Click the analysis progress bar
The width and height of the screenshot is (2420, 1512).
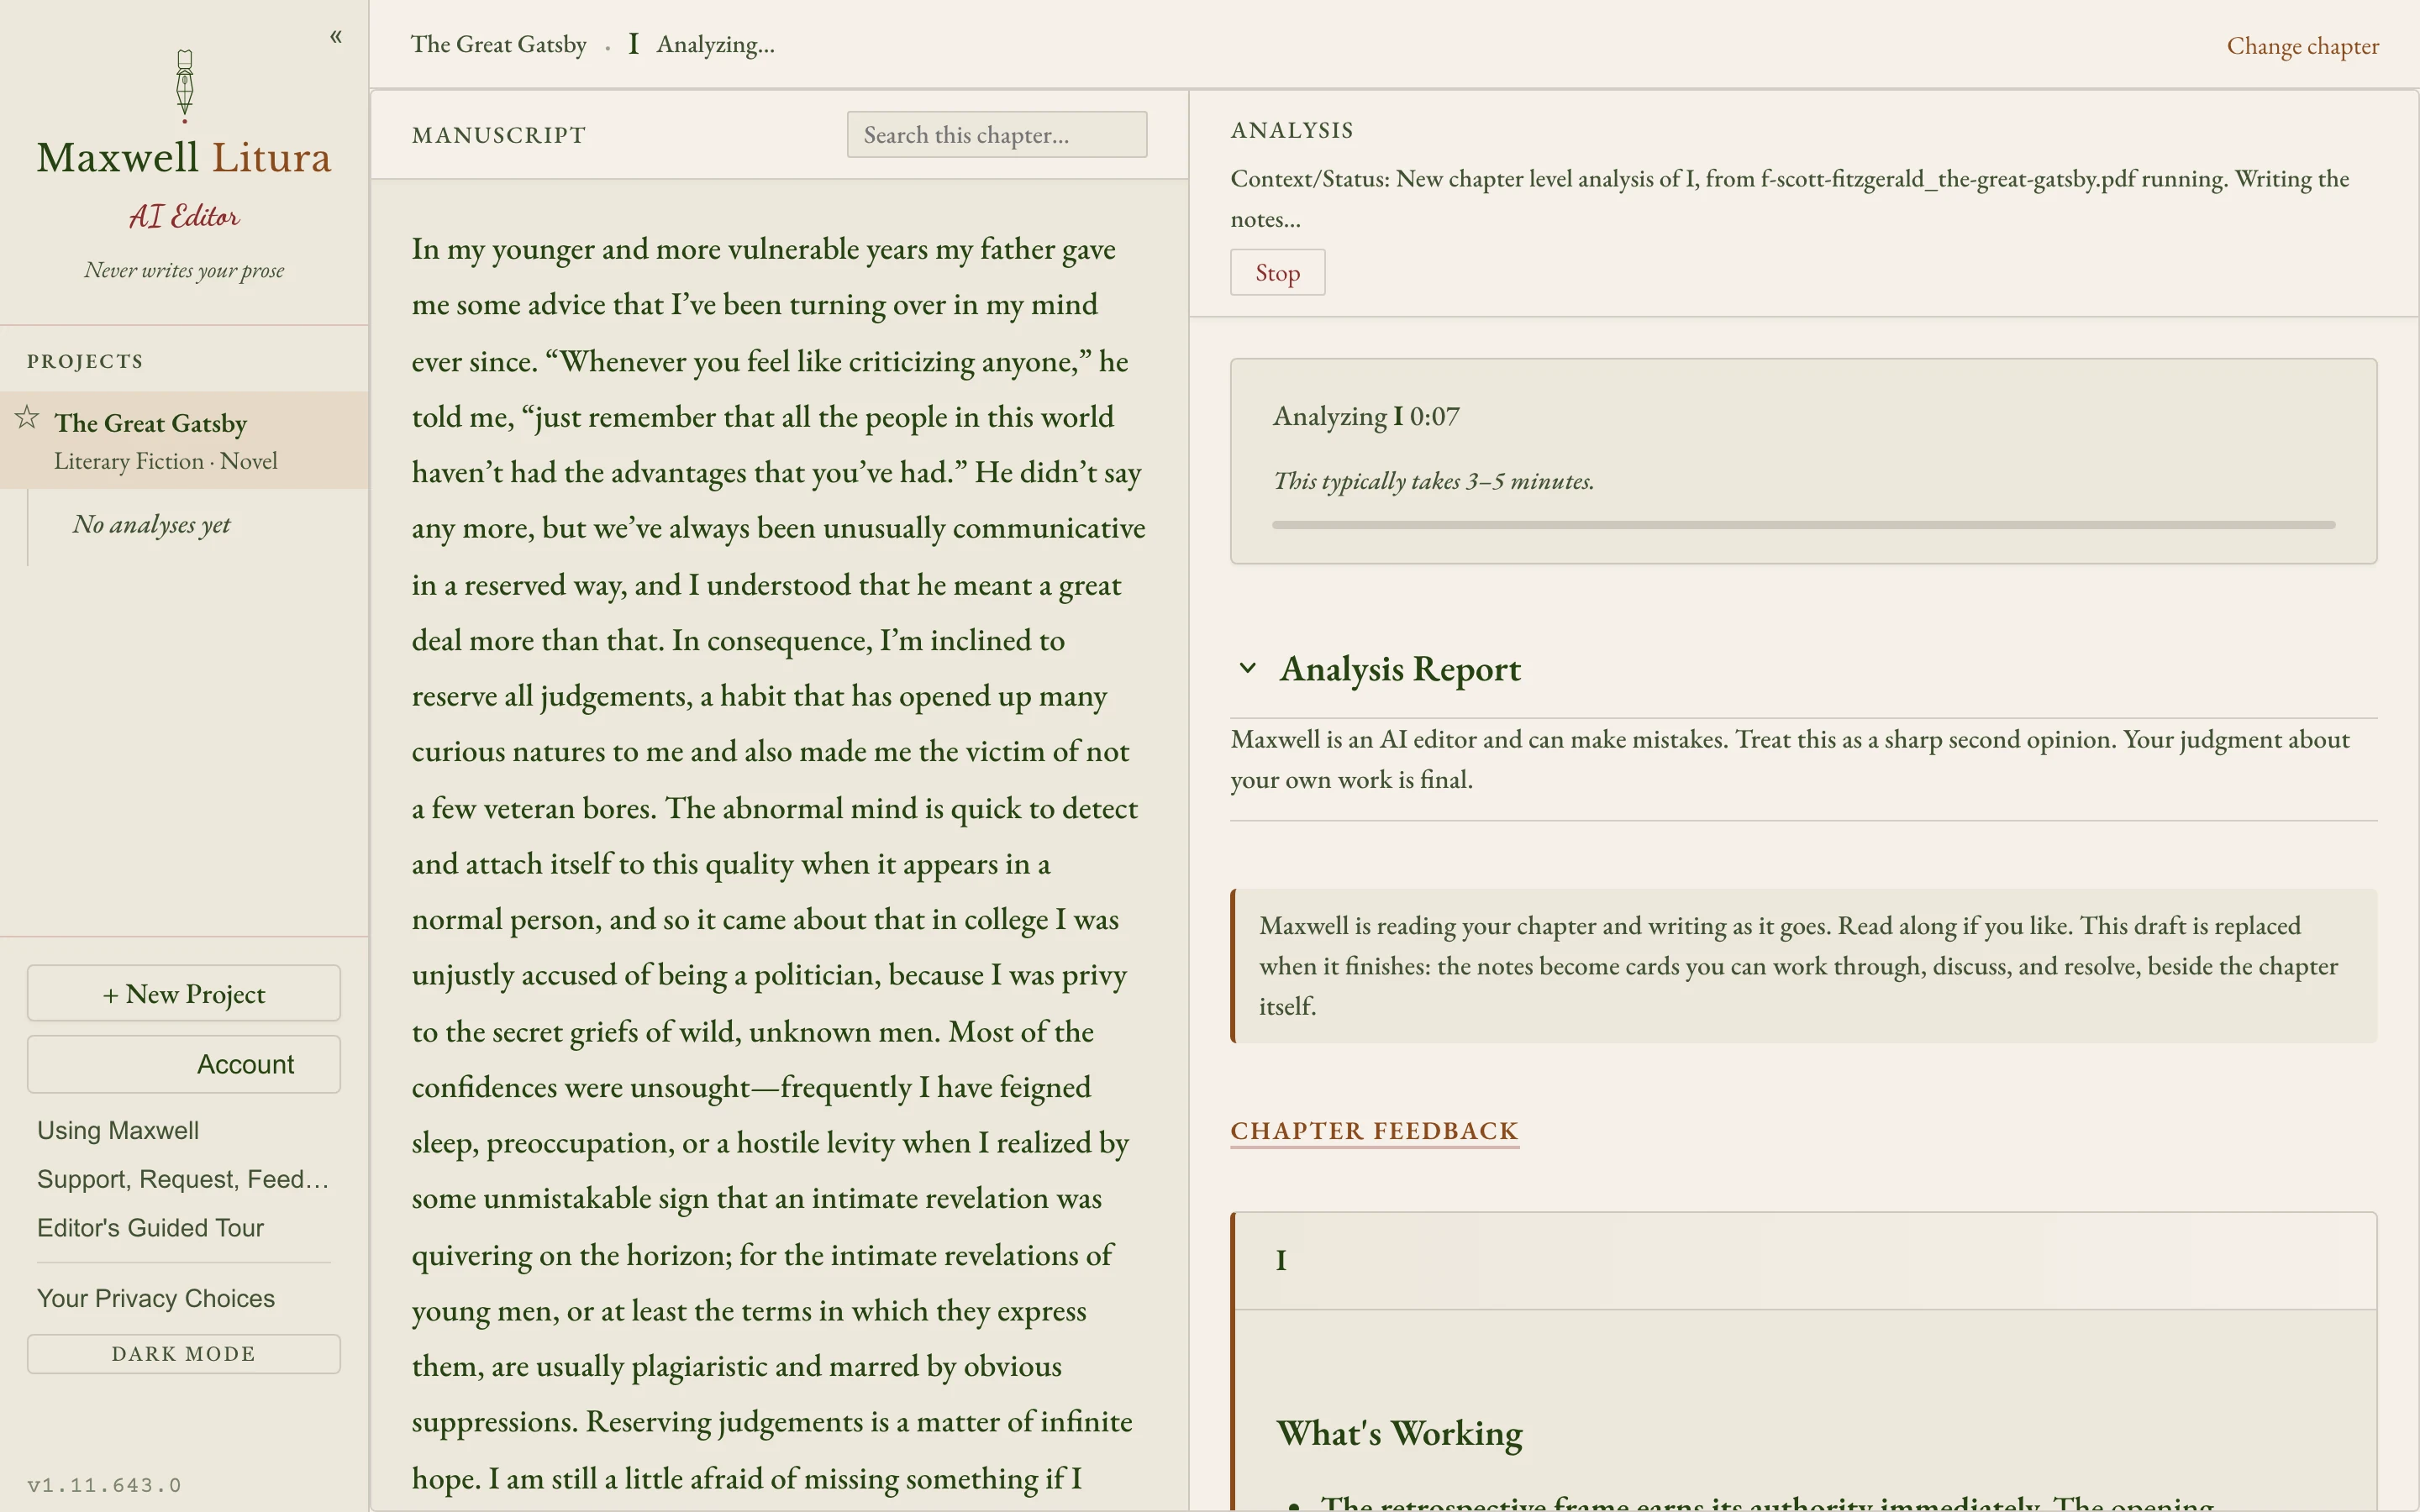coord(1803,525)
